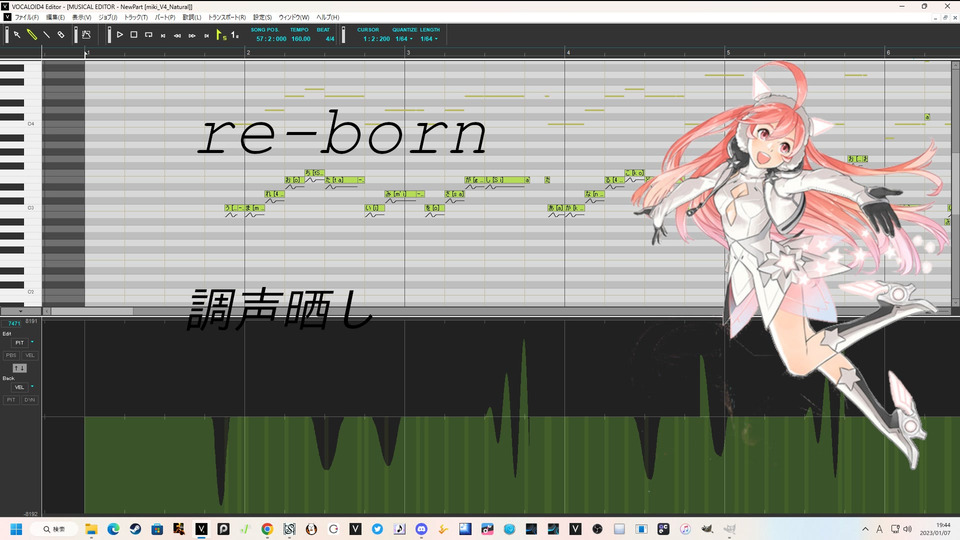Viewport: 960px width, 540px height.
Task: Open Microsoft Edge from the taskbar
Action: coord(113,529)
